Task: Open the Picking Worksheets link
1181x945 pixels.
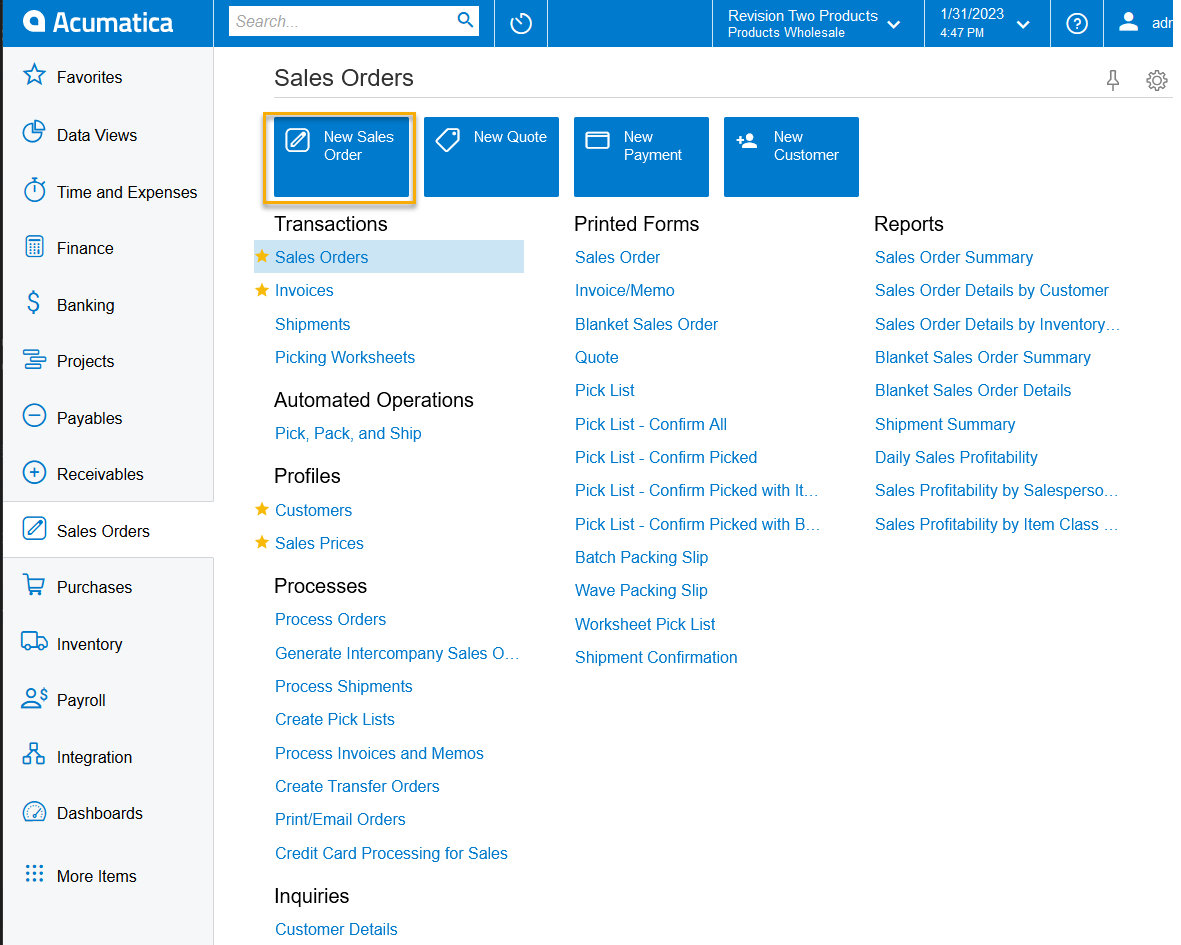Action: [345, 358]
